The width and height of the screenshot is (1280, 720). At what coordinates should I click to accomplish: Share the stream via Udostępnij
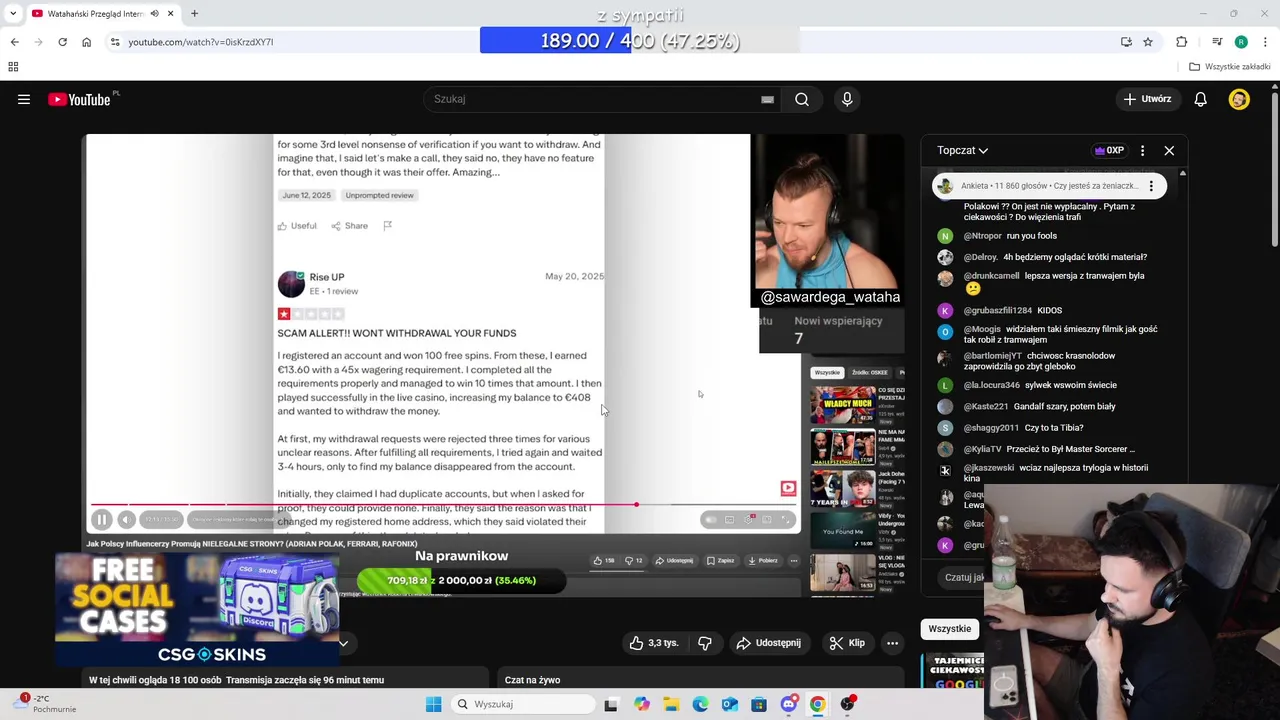(x=768, y=643)
